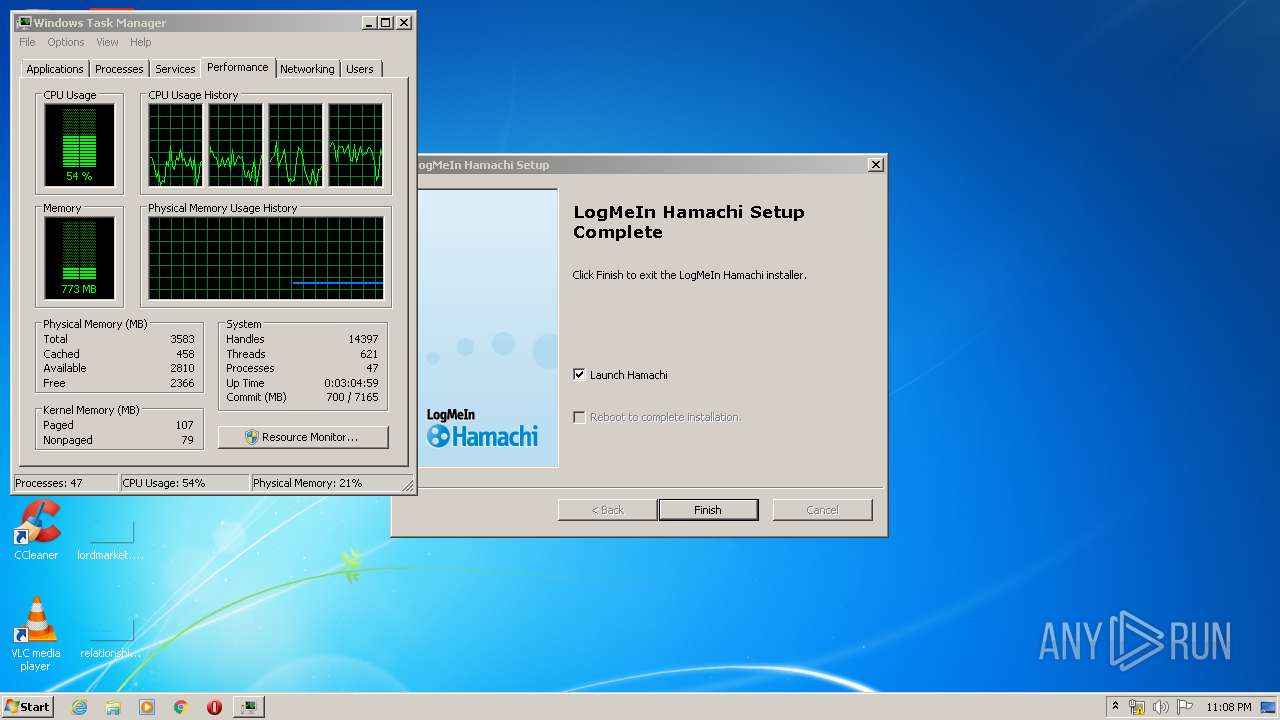1280x720 pixels.
Task: Click Finish in Hamachi Setup
Action: click(708, 510)
